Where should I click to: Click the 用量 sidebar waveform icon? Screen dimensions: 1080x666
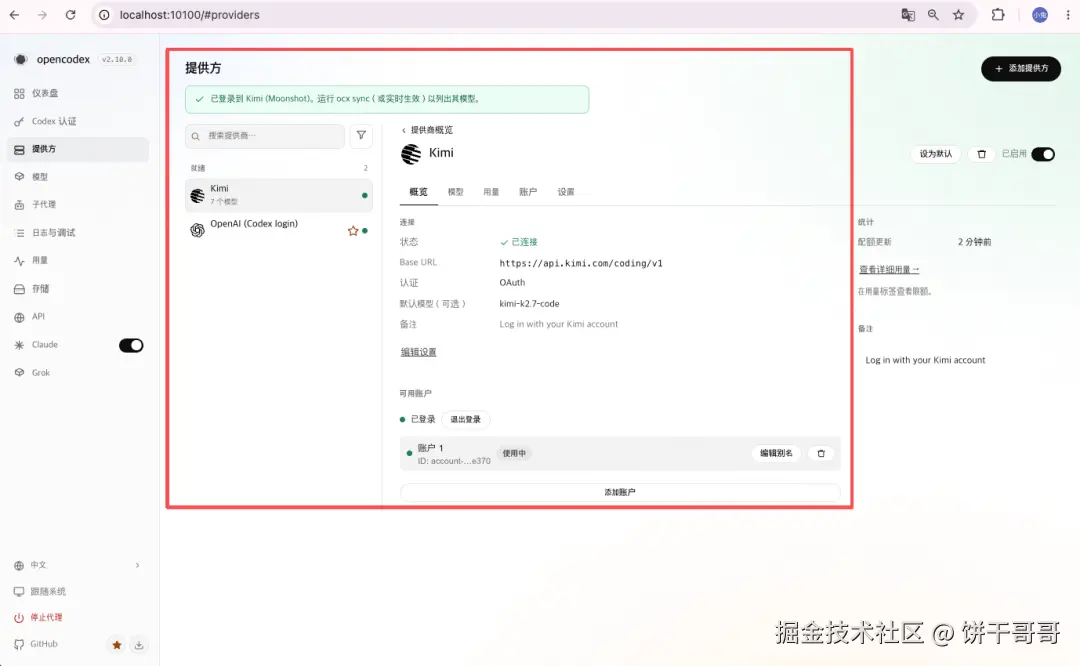point(19,260)
